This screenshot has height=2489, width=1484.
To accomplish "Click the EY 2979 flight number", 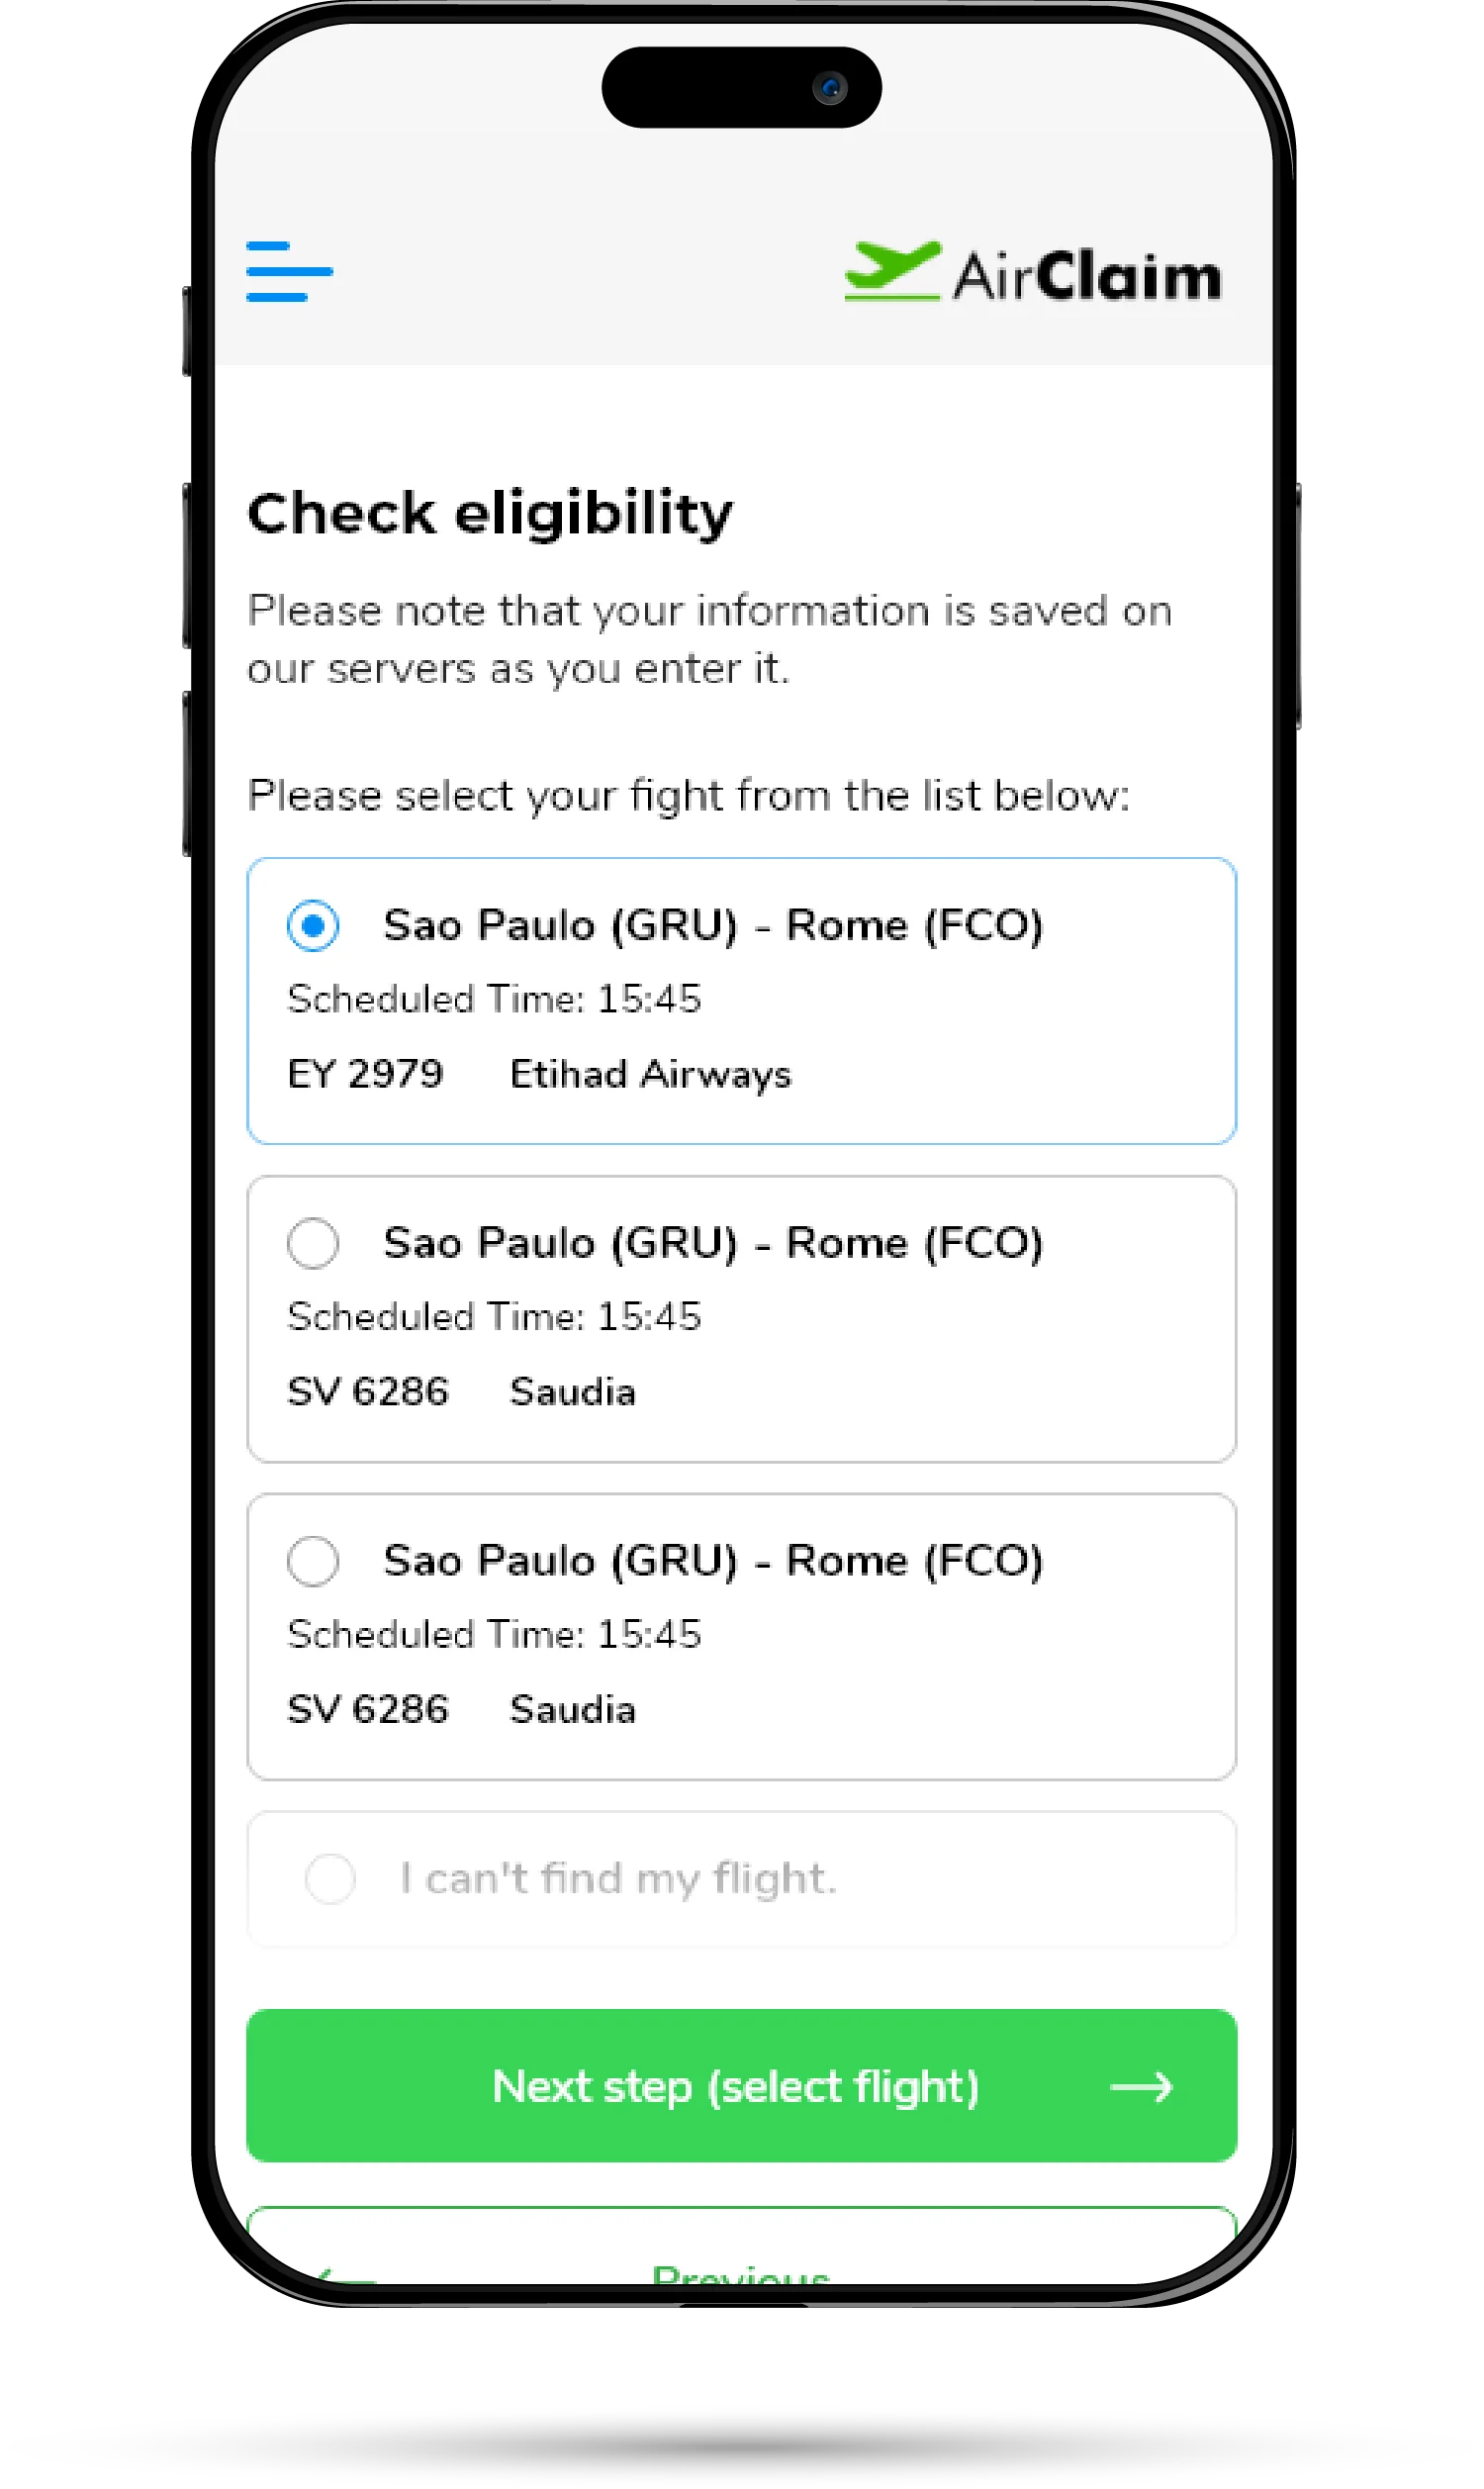I will [365, 1074].
